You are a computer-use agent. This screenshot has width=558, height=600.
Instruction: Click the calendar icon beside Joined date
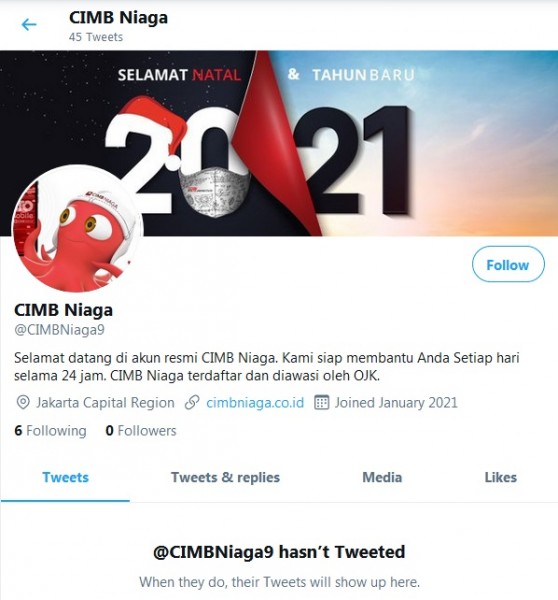coord(321,403)
